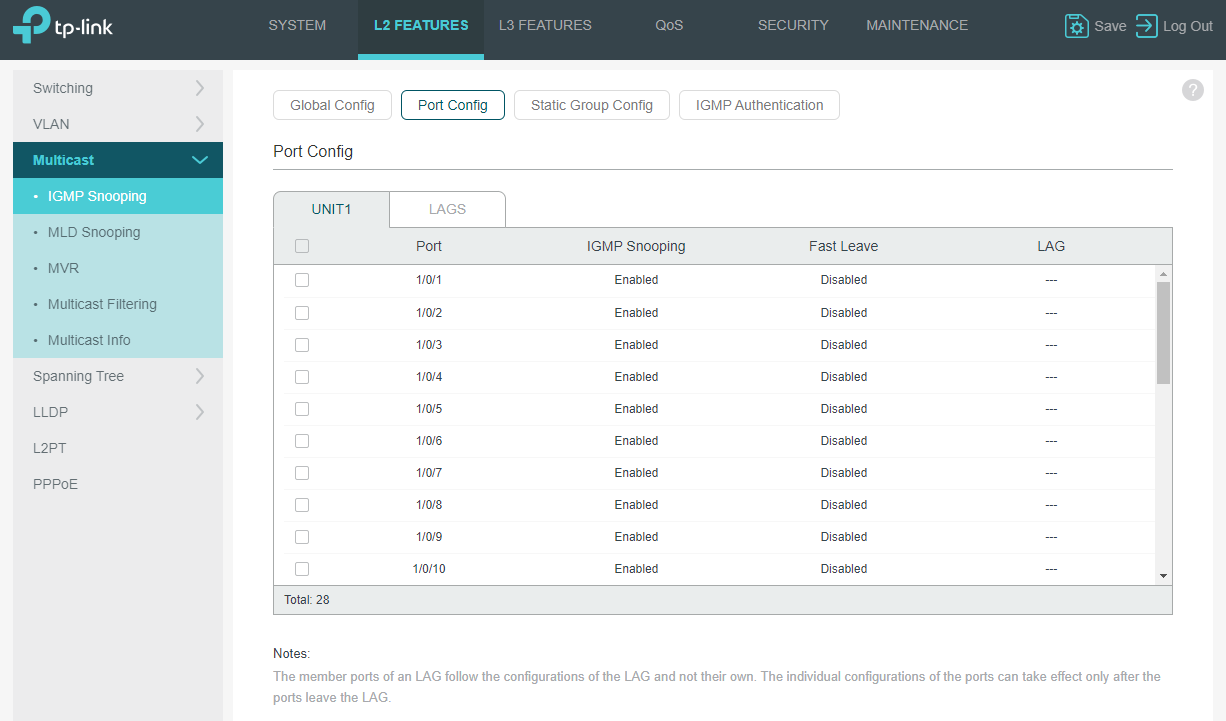
Task: Open MVR in the sidebar
Action: pos(118,268)
